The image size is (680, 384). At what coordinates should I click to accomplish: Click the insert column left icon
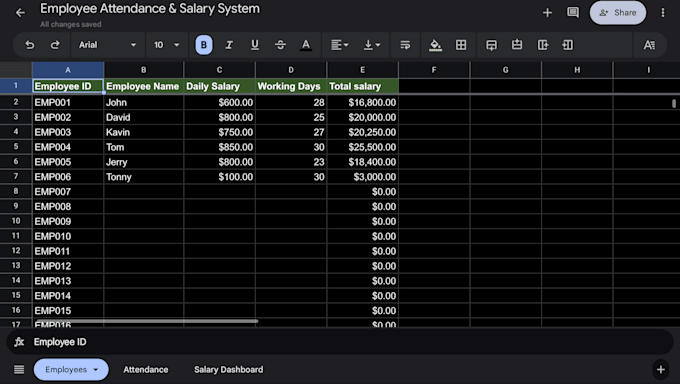568,45
